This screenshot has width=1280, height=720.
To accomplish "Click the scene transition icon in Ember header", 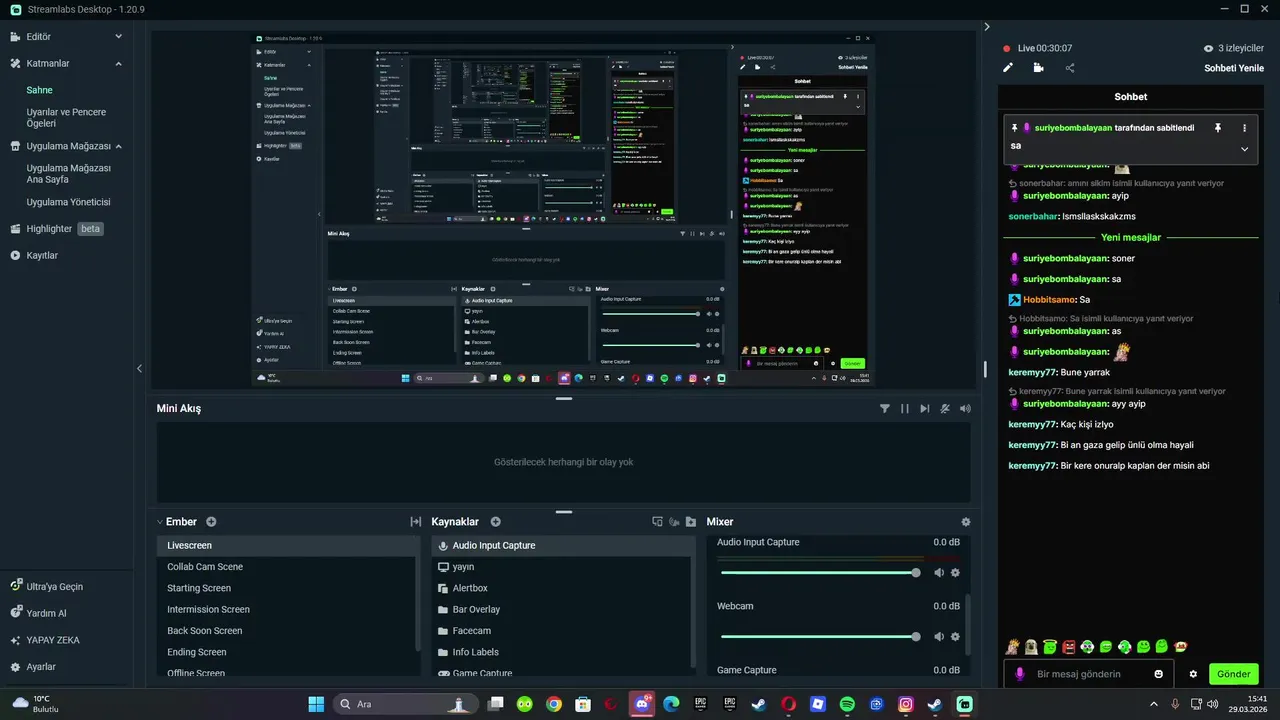I will click(x=416, y=522).
